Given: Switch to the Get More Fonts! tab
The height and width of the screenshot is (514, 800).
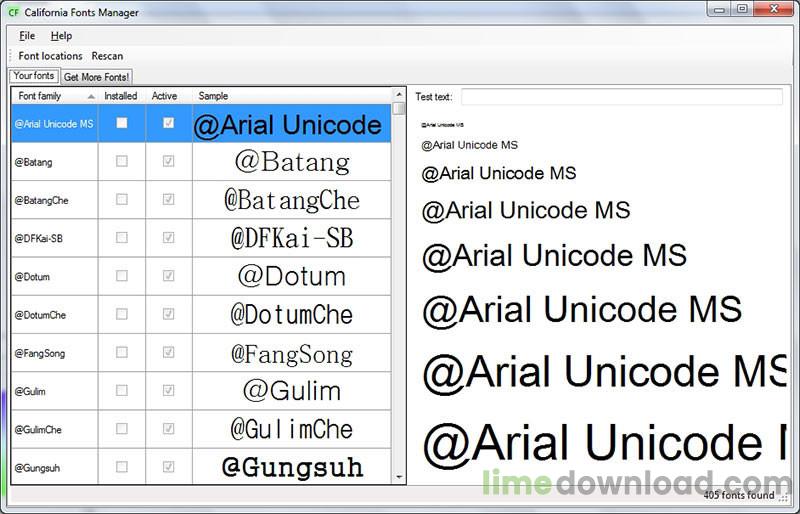Looking at the screenshot, I should [x=96, y=77].
